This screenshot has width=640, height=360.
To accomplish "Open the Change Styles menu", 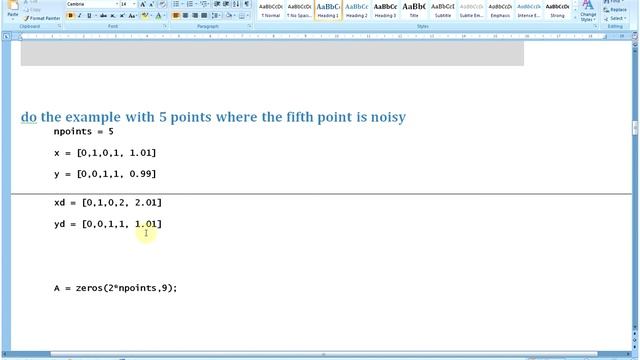I will coord(588,11).
